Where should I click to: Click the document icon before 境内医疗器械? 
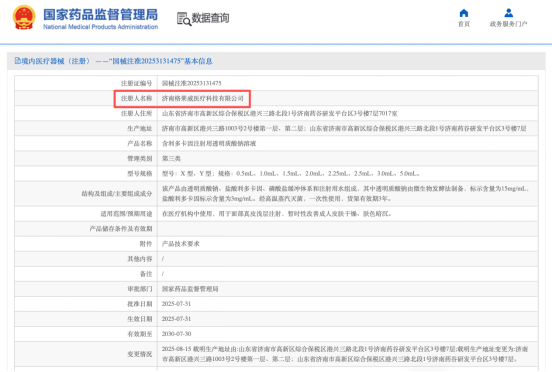pyautogui.click(x=17, y=61)
